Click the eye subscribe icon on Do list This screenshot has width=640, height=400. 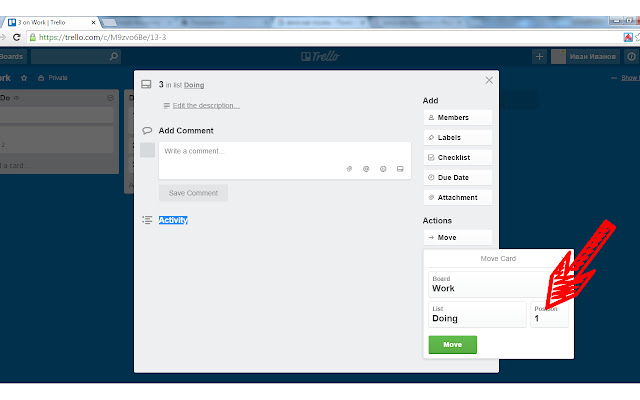tap(17, 98)
